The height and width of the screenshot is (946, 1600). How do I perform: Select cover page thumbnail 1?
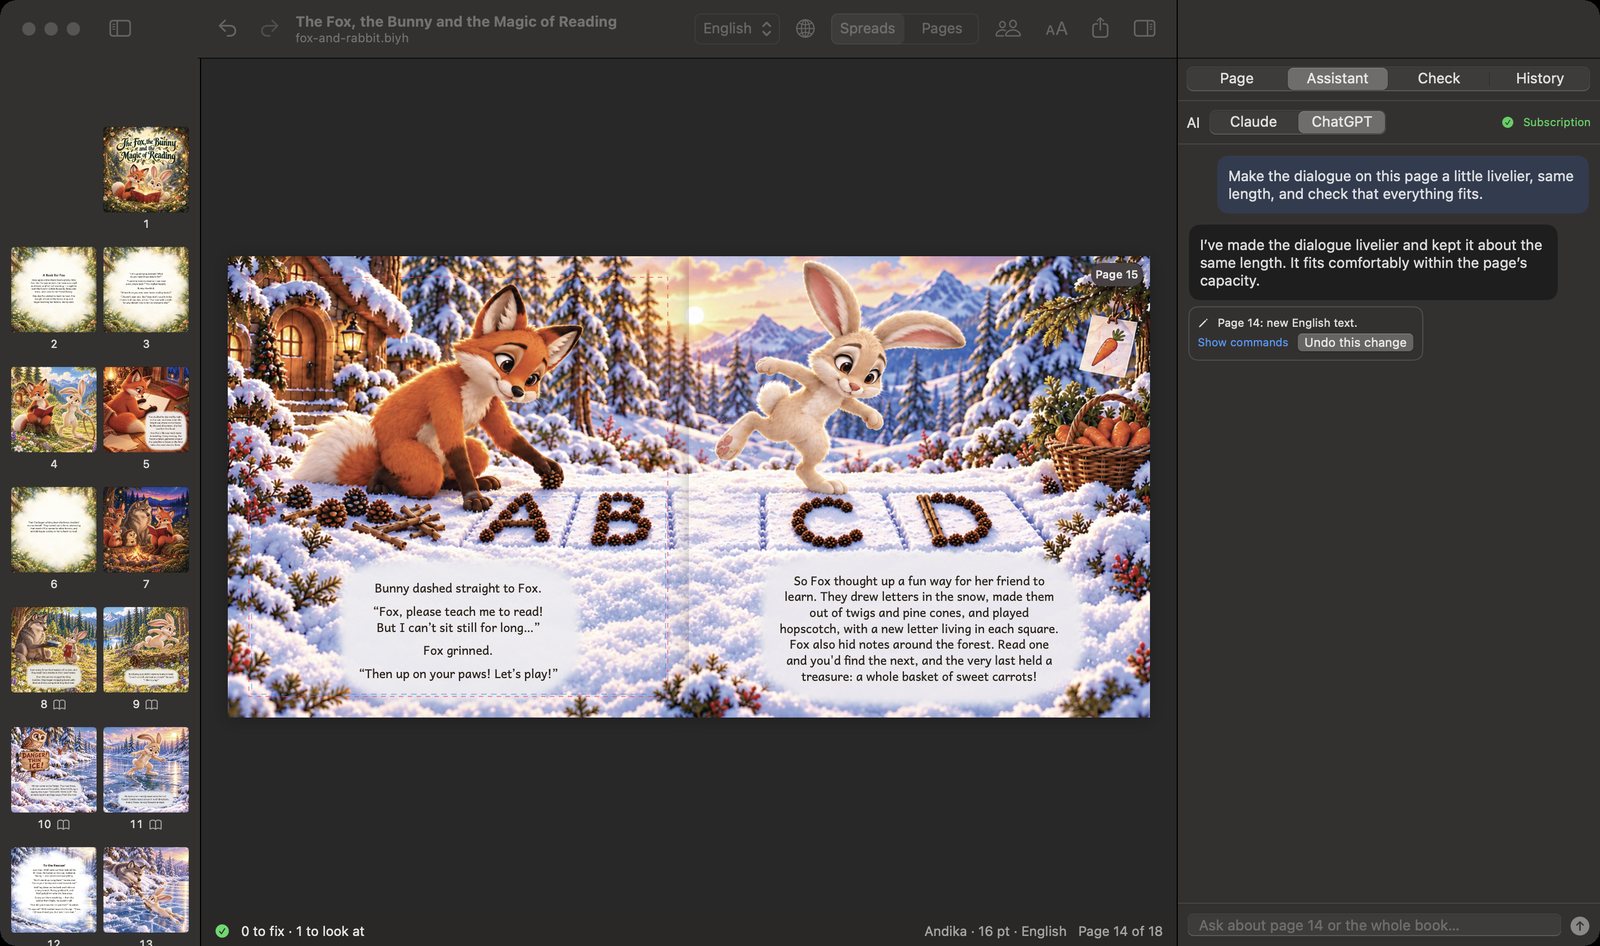click(x=146, y=169)
